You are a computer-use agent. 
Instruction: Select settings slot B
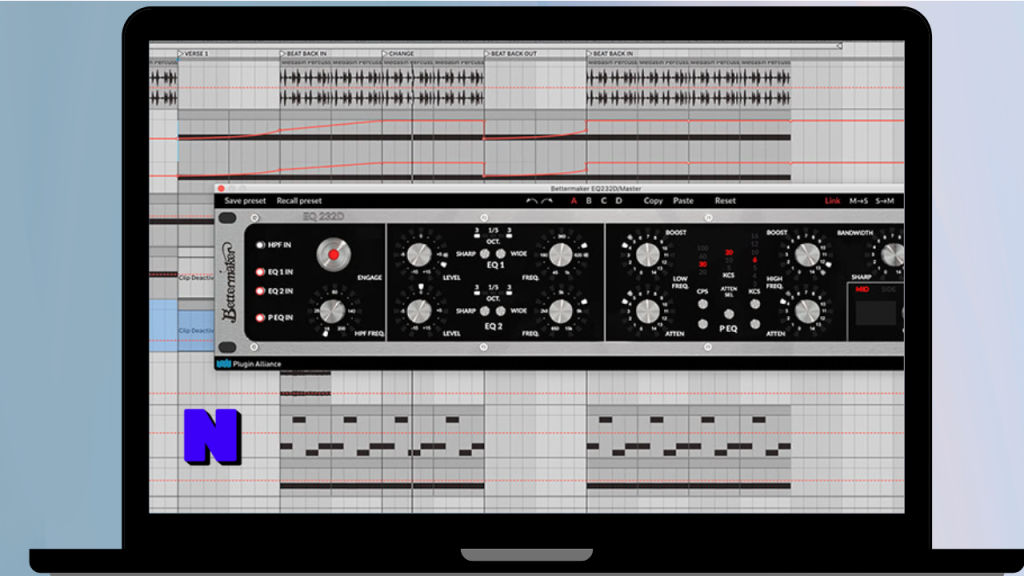point(589,201)
